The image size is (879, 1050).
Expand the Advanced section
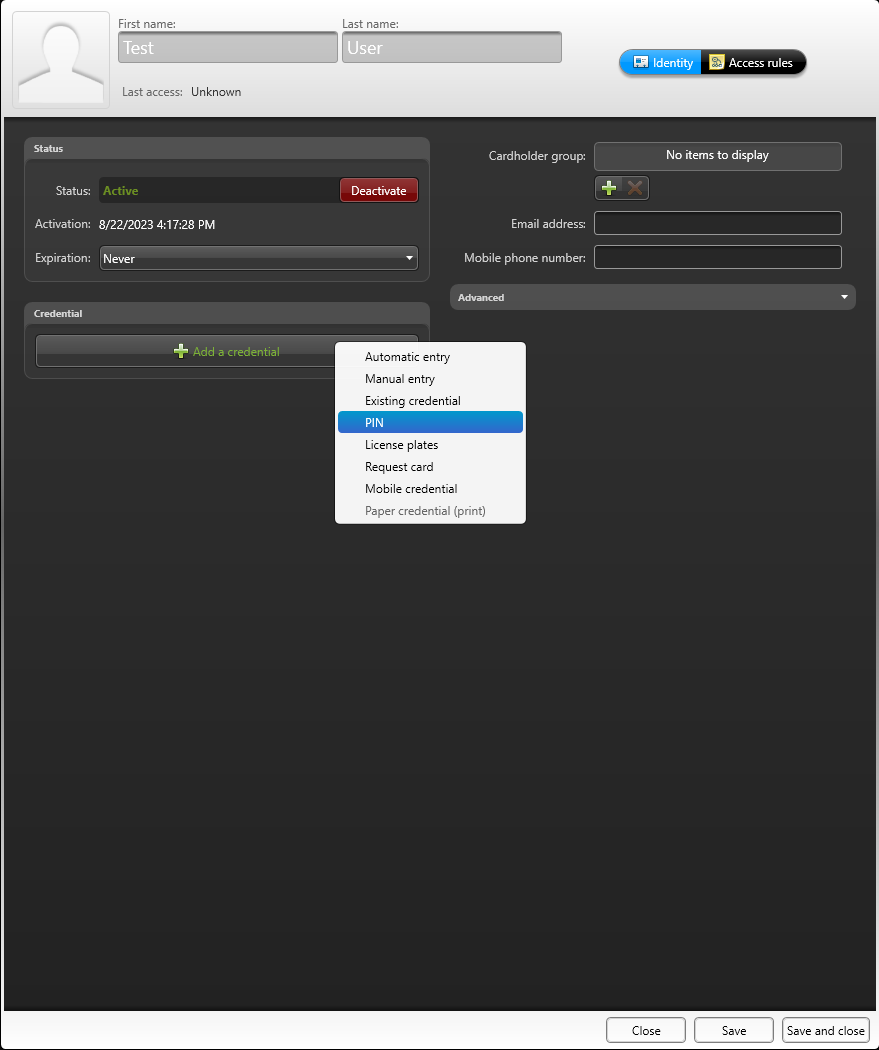coord(652,297)
